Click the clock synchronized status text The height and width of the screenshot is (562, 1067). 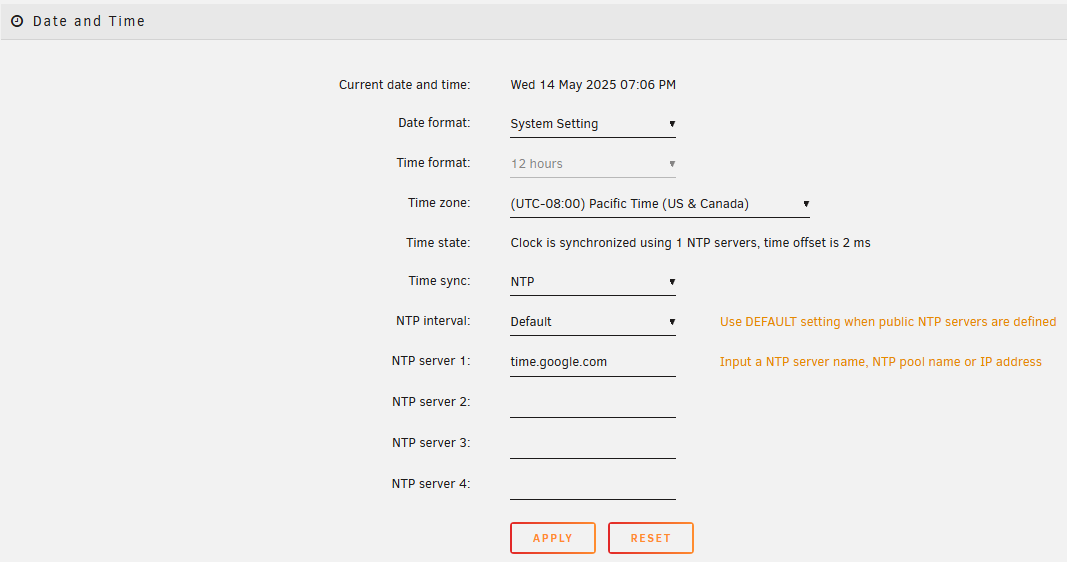coord(690,243)
